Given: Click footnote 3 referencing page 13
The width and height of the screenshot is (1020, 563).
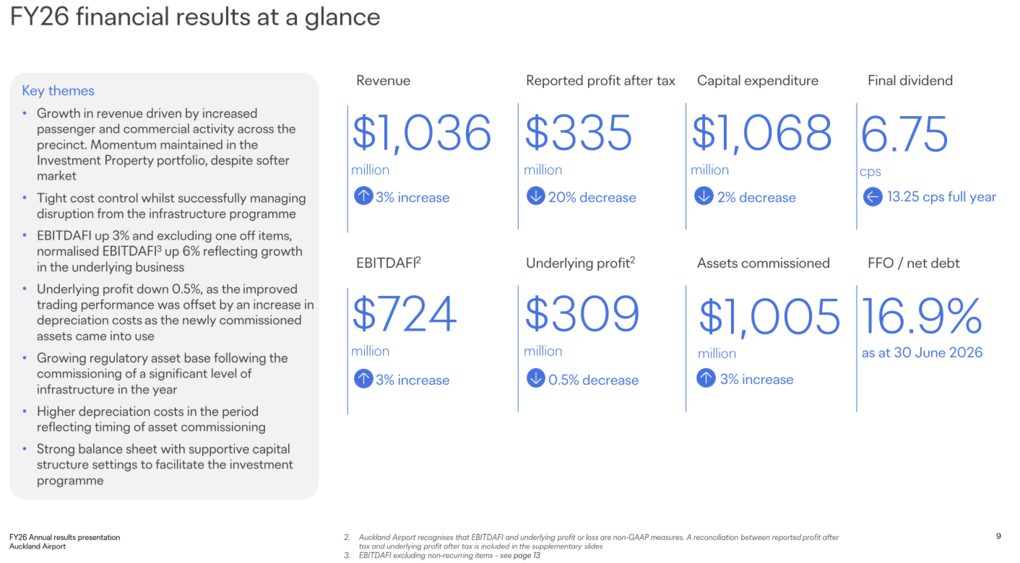Looking at the screenshot, I should pos(442,555).
